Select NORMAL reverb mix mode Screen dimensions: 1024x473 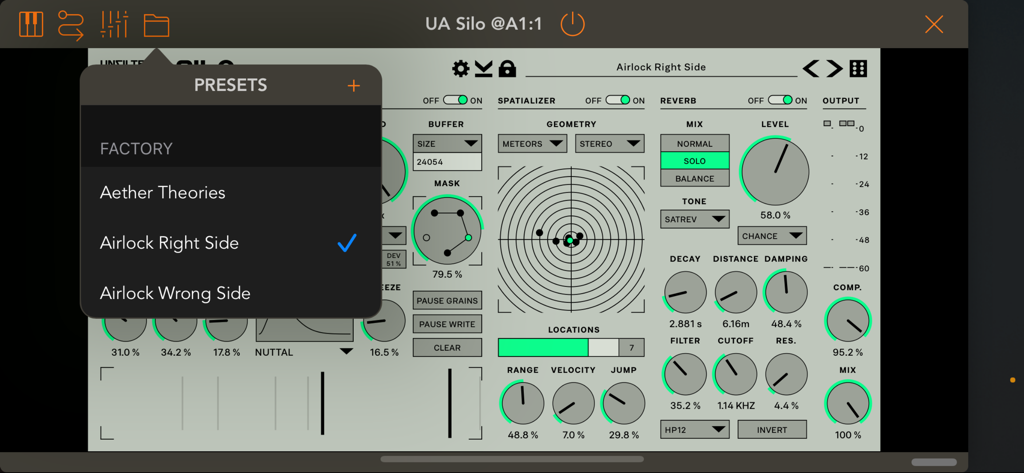point(695,144)
